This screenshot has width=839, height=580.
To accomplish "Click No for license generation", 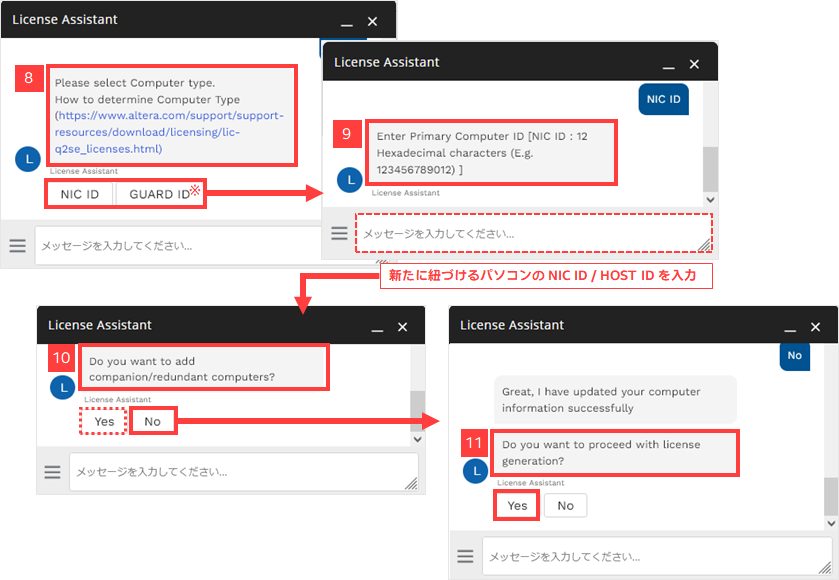I will 565,506.
